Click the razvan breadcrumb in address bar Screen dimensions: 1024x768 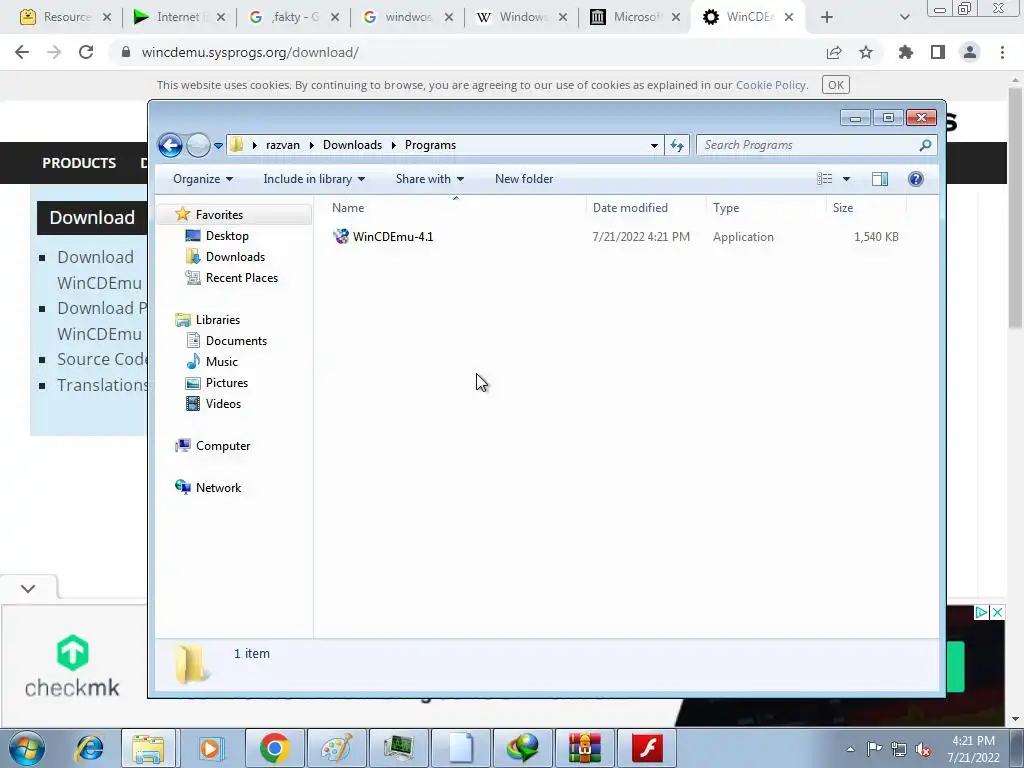pos(283,145)
